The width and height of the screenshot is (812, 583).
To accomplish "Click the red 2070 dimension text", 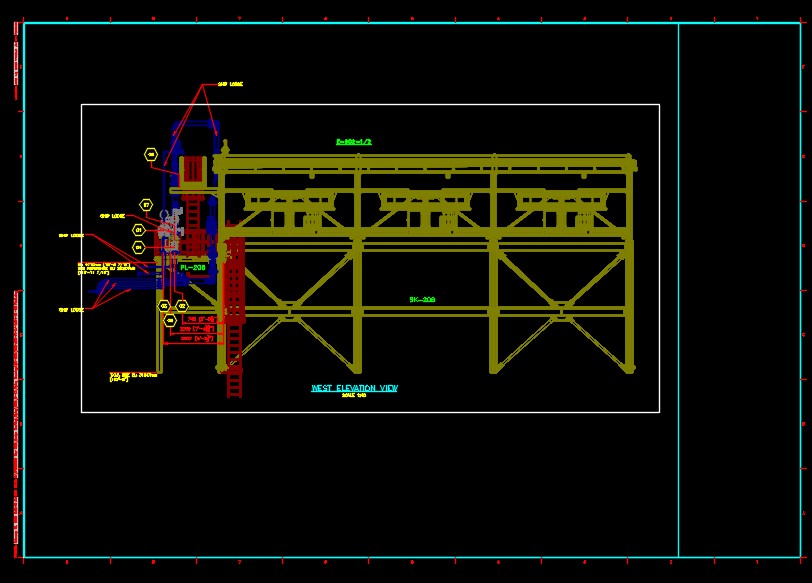I will [191, 329].
